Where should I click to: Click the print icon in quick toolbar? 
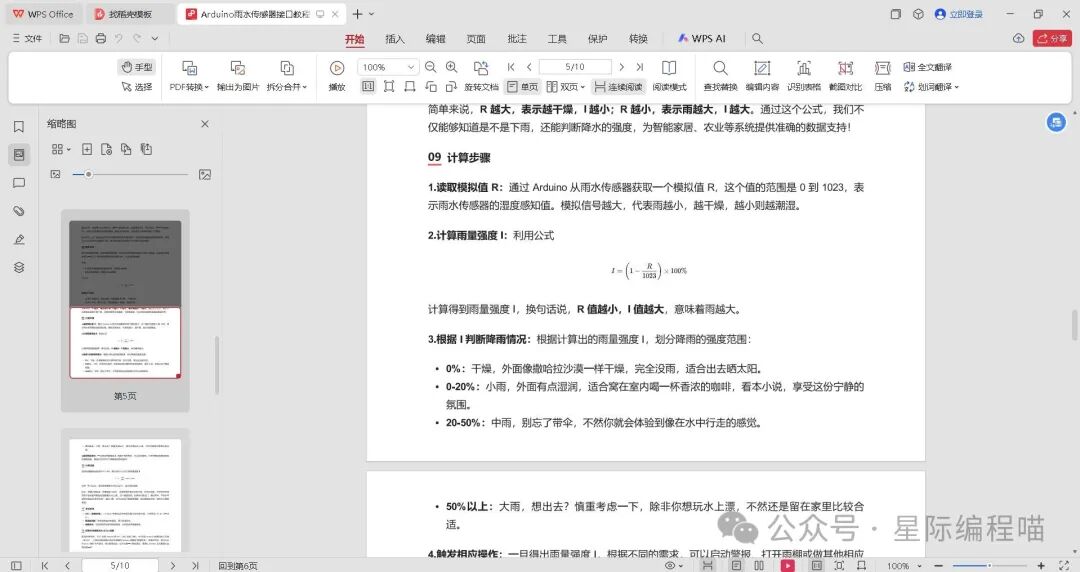tap(101, 39)
